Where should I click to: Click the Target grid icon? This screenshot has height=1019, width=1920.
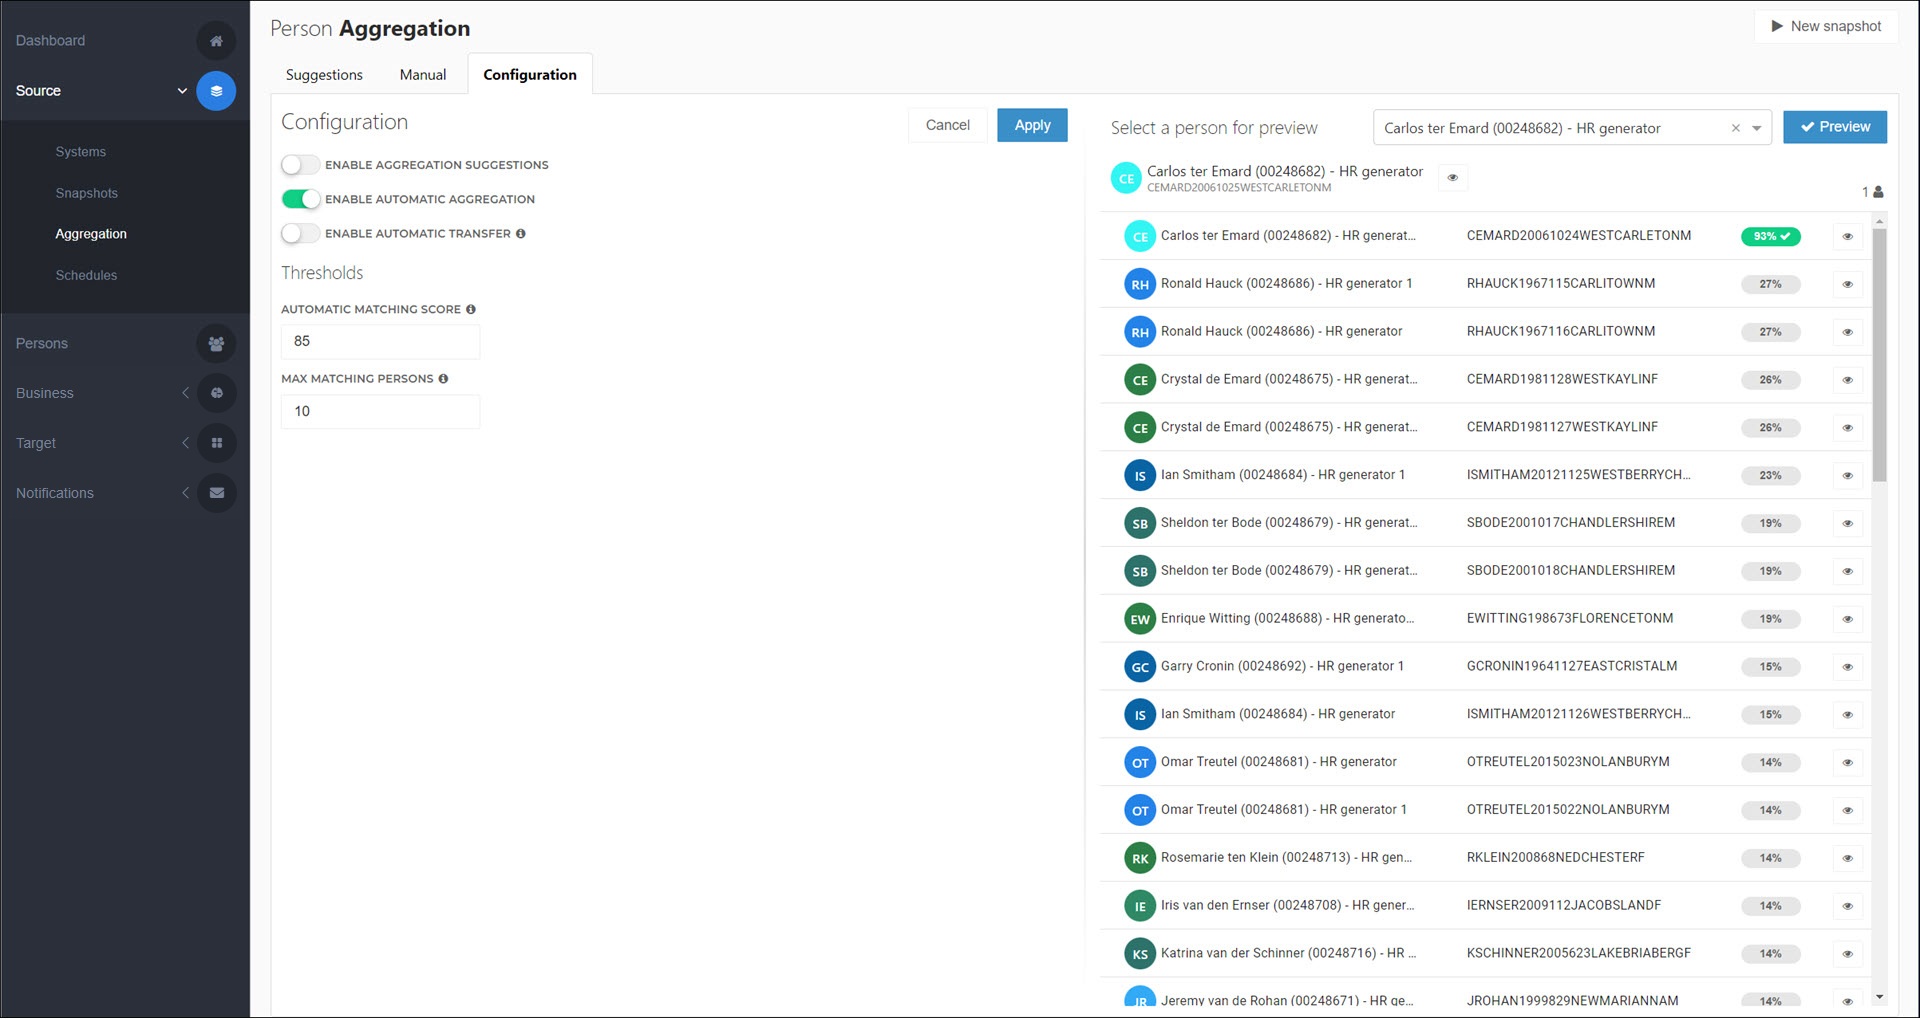click(x=216, y=444)
